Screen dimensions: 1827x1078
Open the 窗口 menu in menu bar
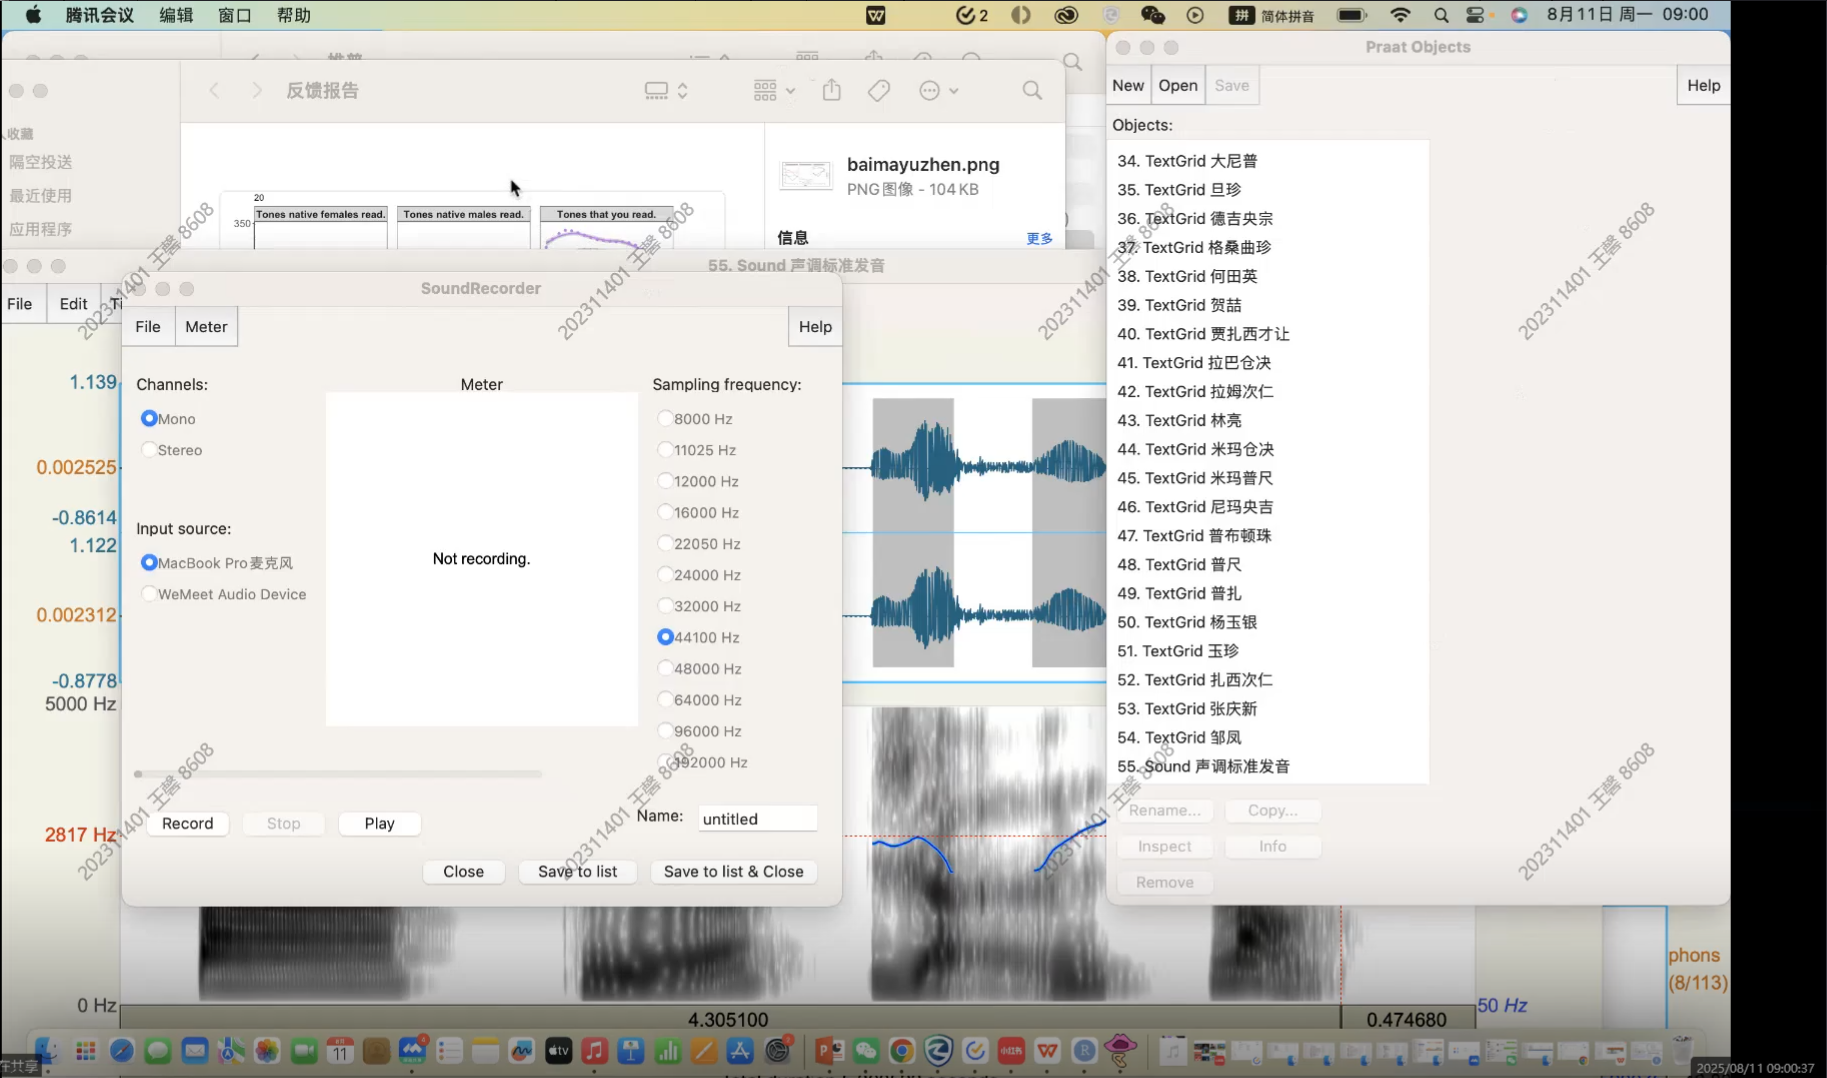pos(234,15)
